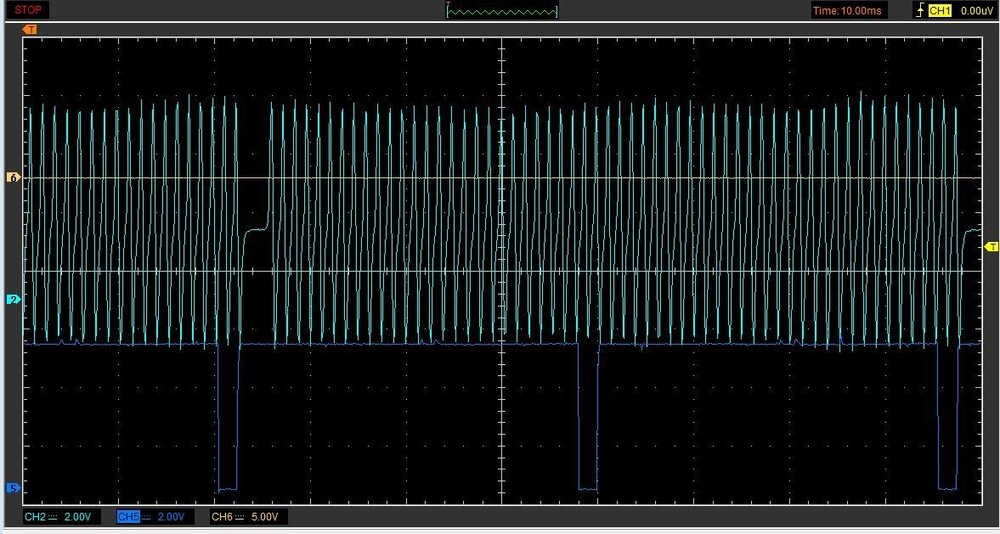This screenshot has width=1000, height=534.
Task: Click the rising edge trigger type icon
Action: click(x=919, y=11)
